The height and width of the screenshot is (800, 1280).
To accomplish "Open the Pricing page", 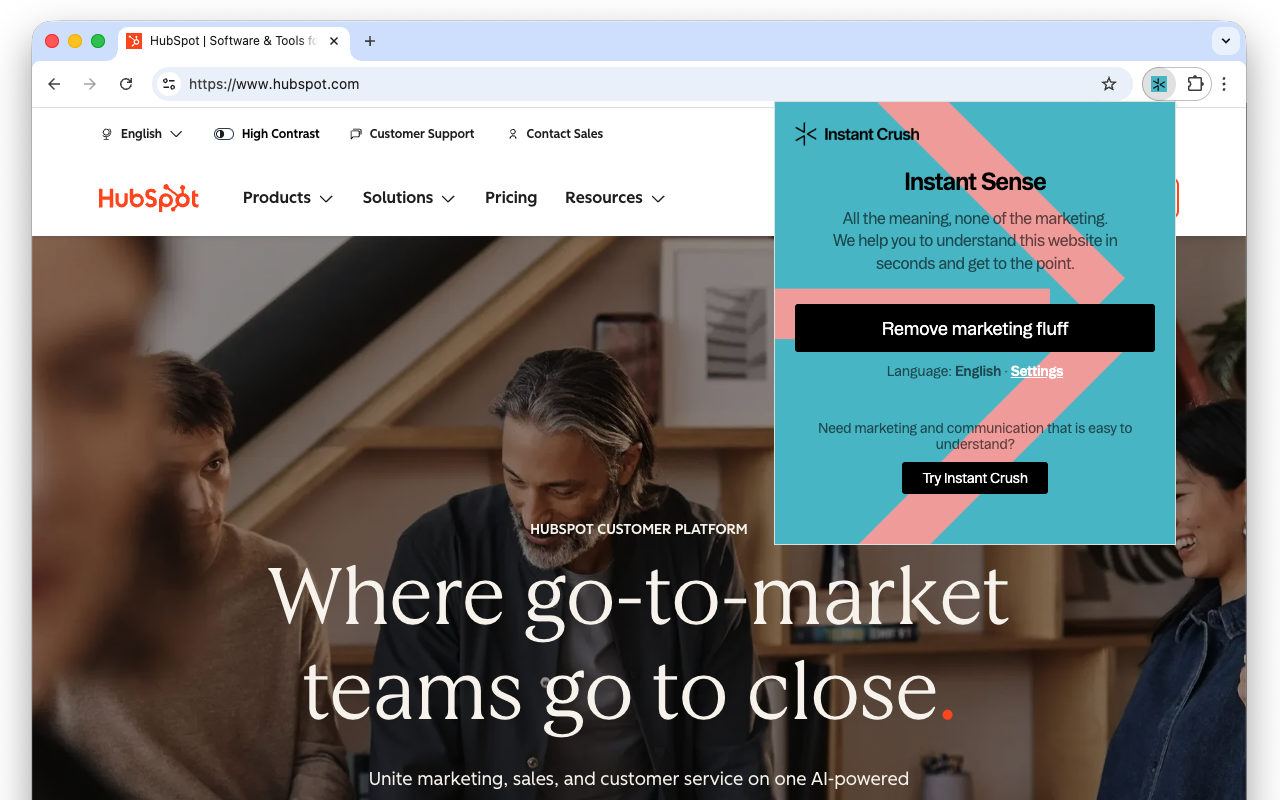I will 511,198.
